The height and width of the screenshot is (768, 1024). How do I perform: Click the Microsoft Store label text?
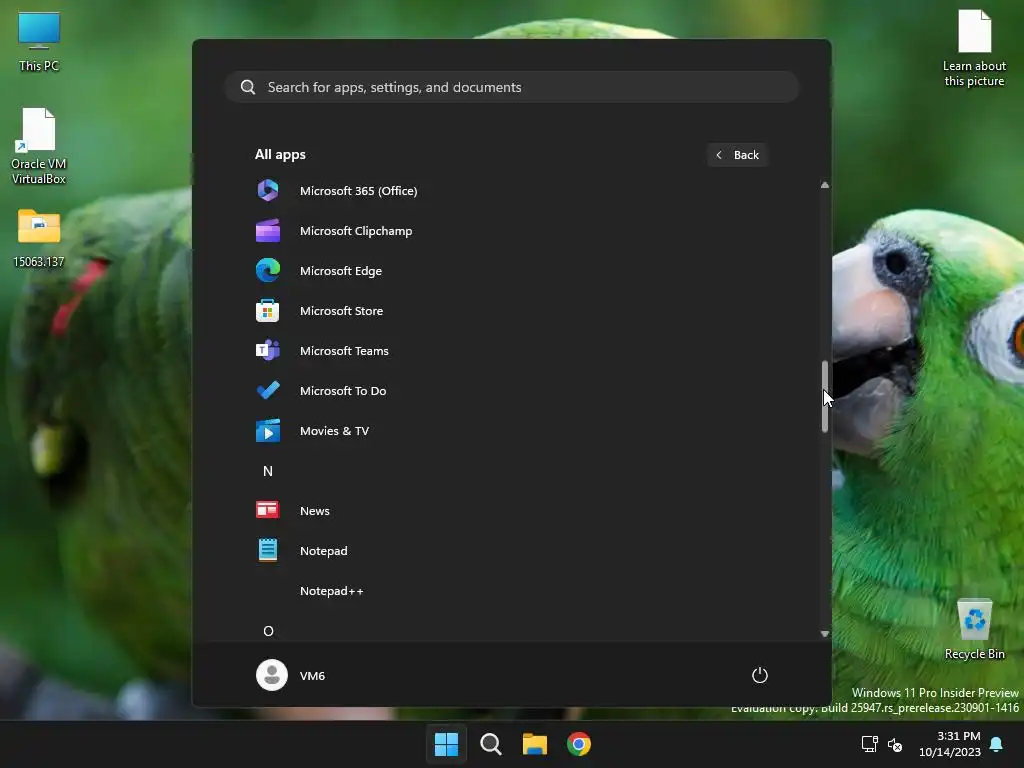(x=342, y=311)
